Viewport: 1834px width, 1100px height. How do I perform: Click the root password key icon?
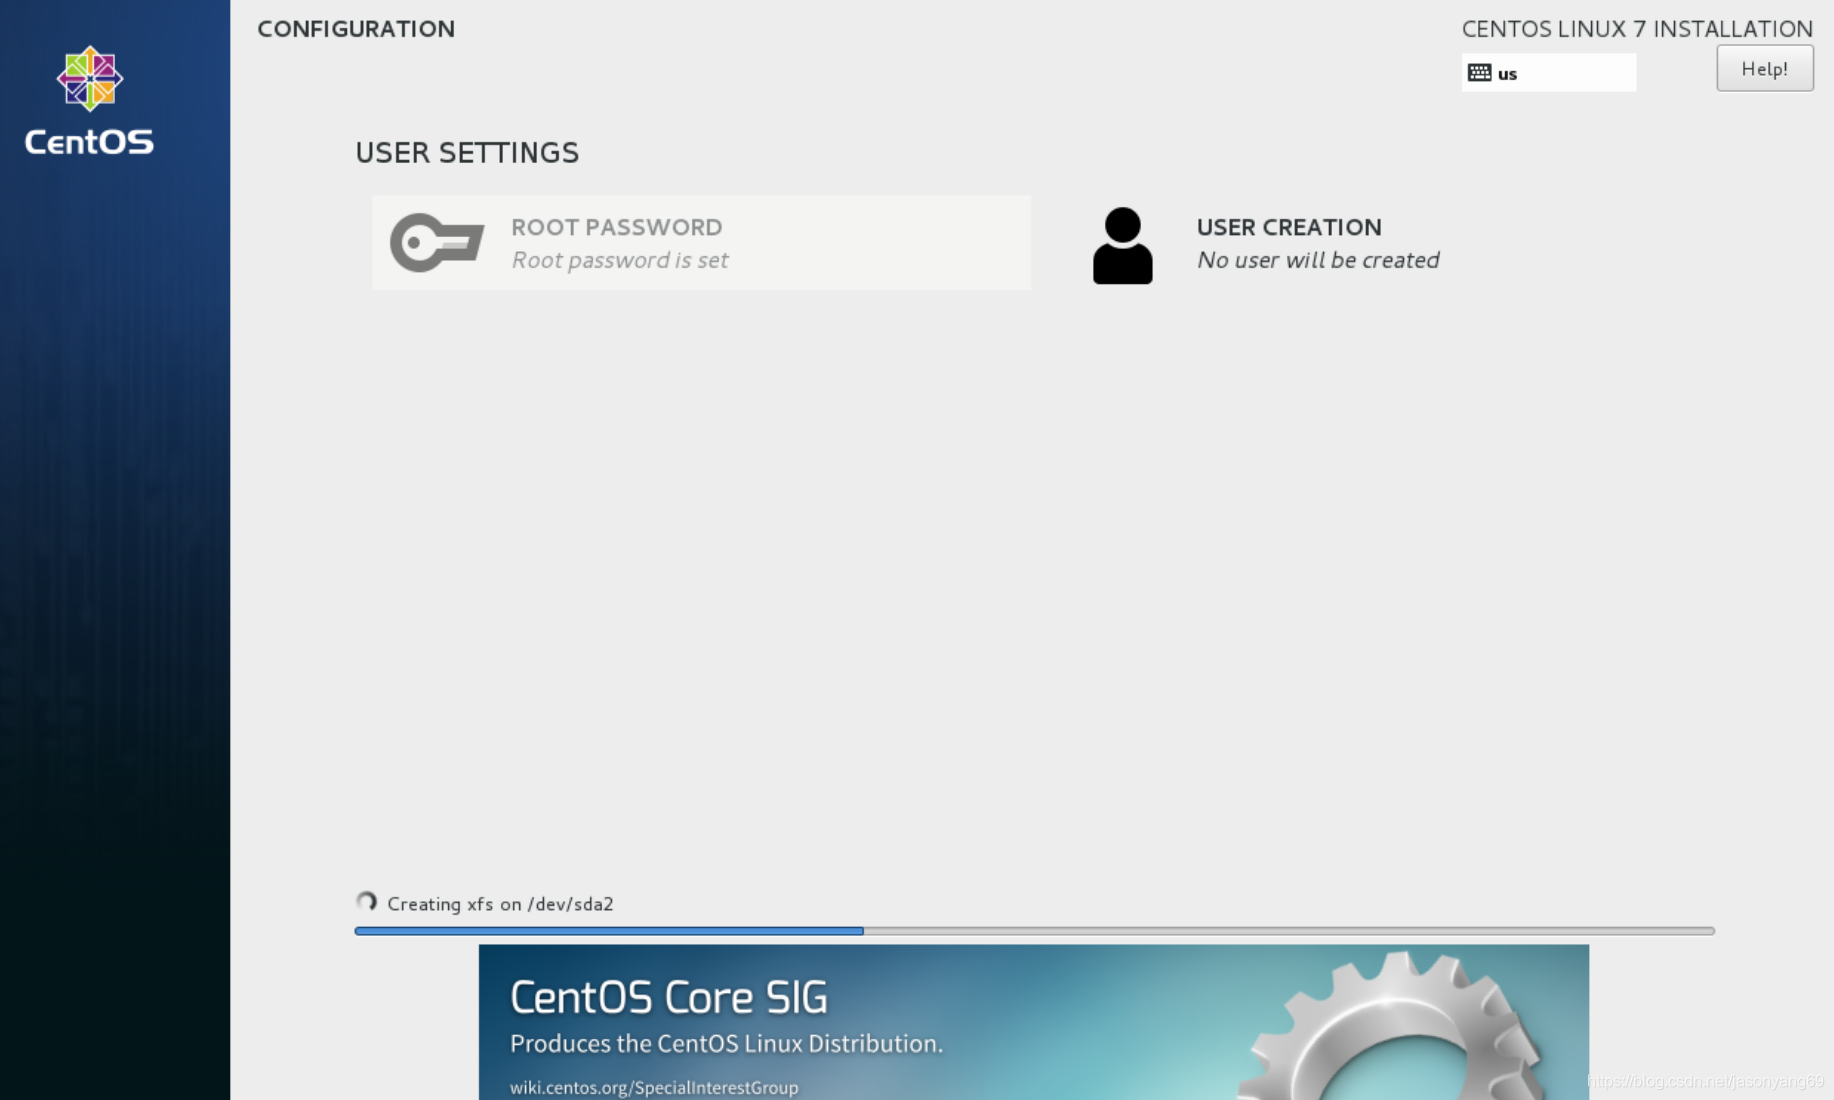tap(437, 242)
